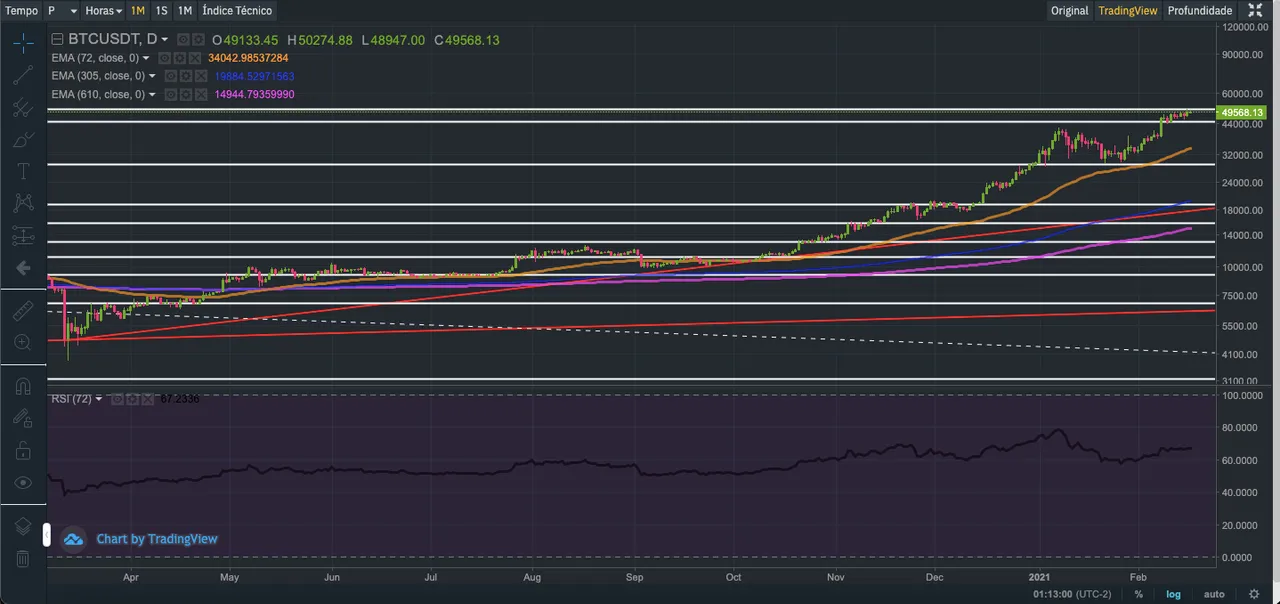Open the Chart by TradingView link
This screenshot has width=1280, height=604.
(x=157, y=539)
